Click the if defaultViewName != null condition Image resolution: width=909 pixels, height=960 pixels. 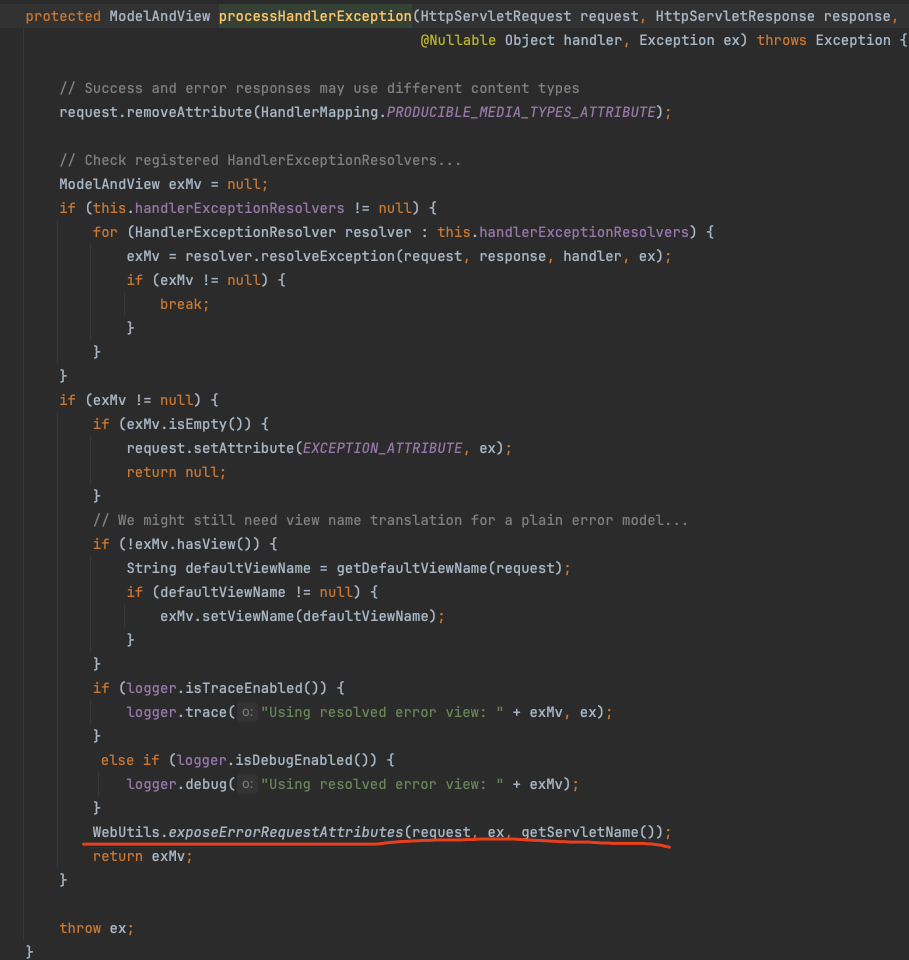pyautogui.click(x=252, y=592)
